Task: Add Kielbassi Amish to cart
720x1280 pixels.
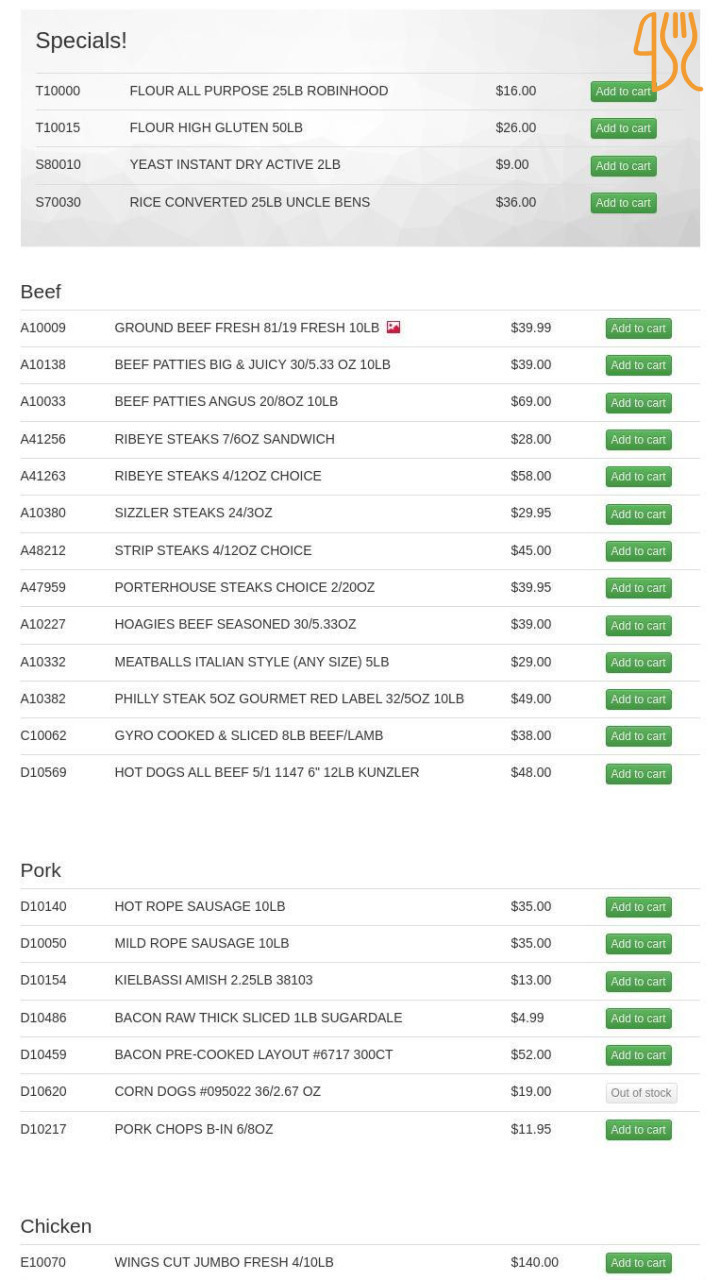Action: [x=638, y=981]
